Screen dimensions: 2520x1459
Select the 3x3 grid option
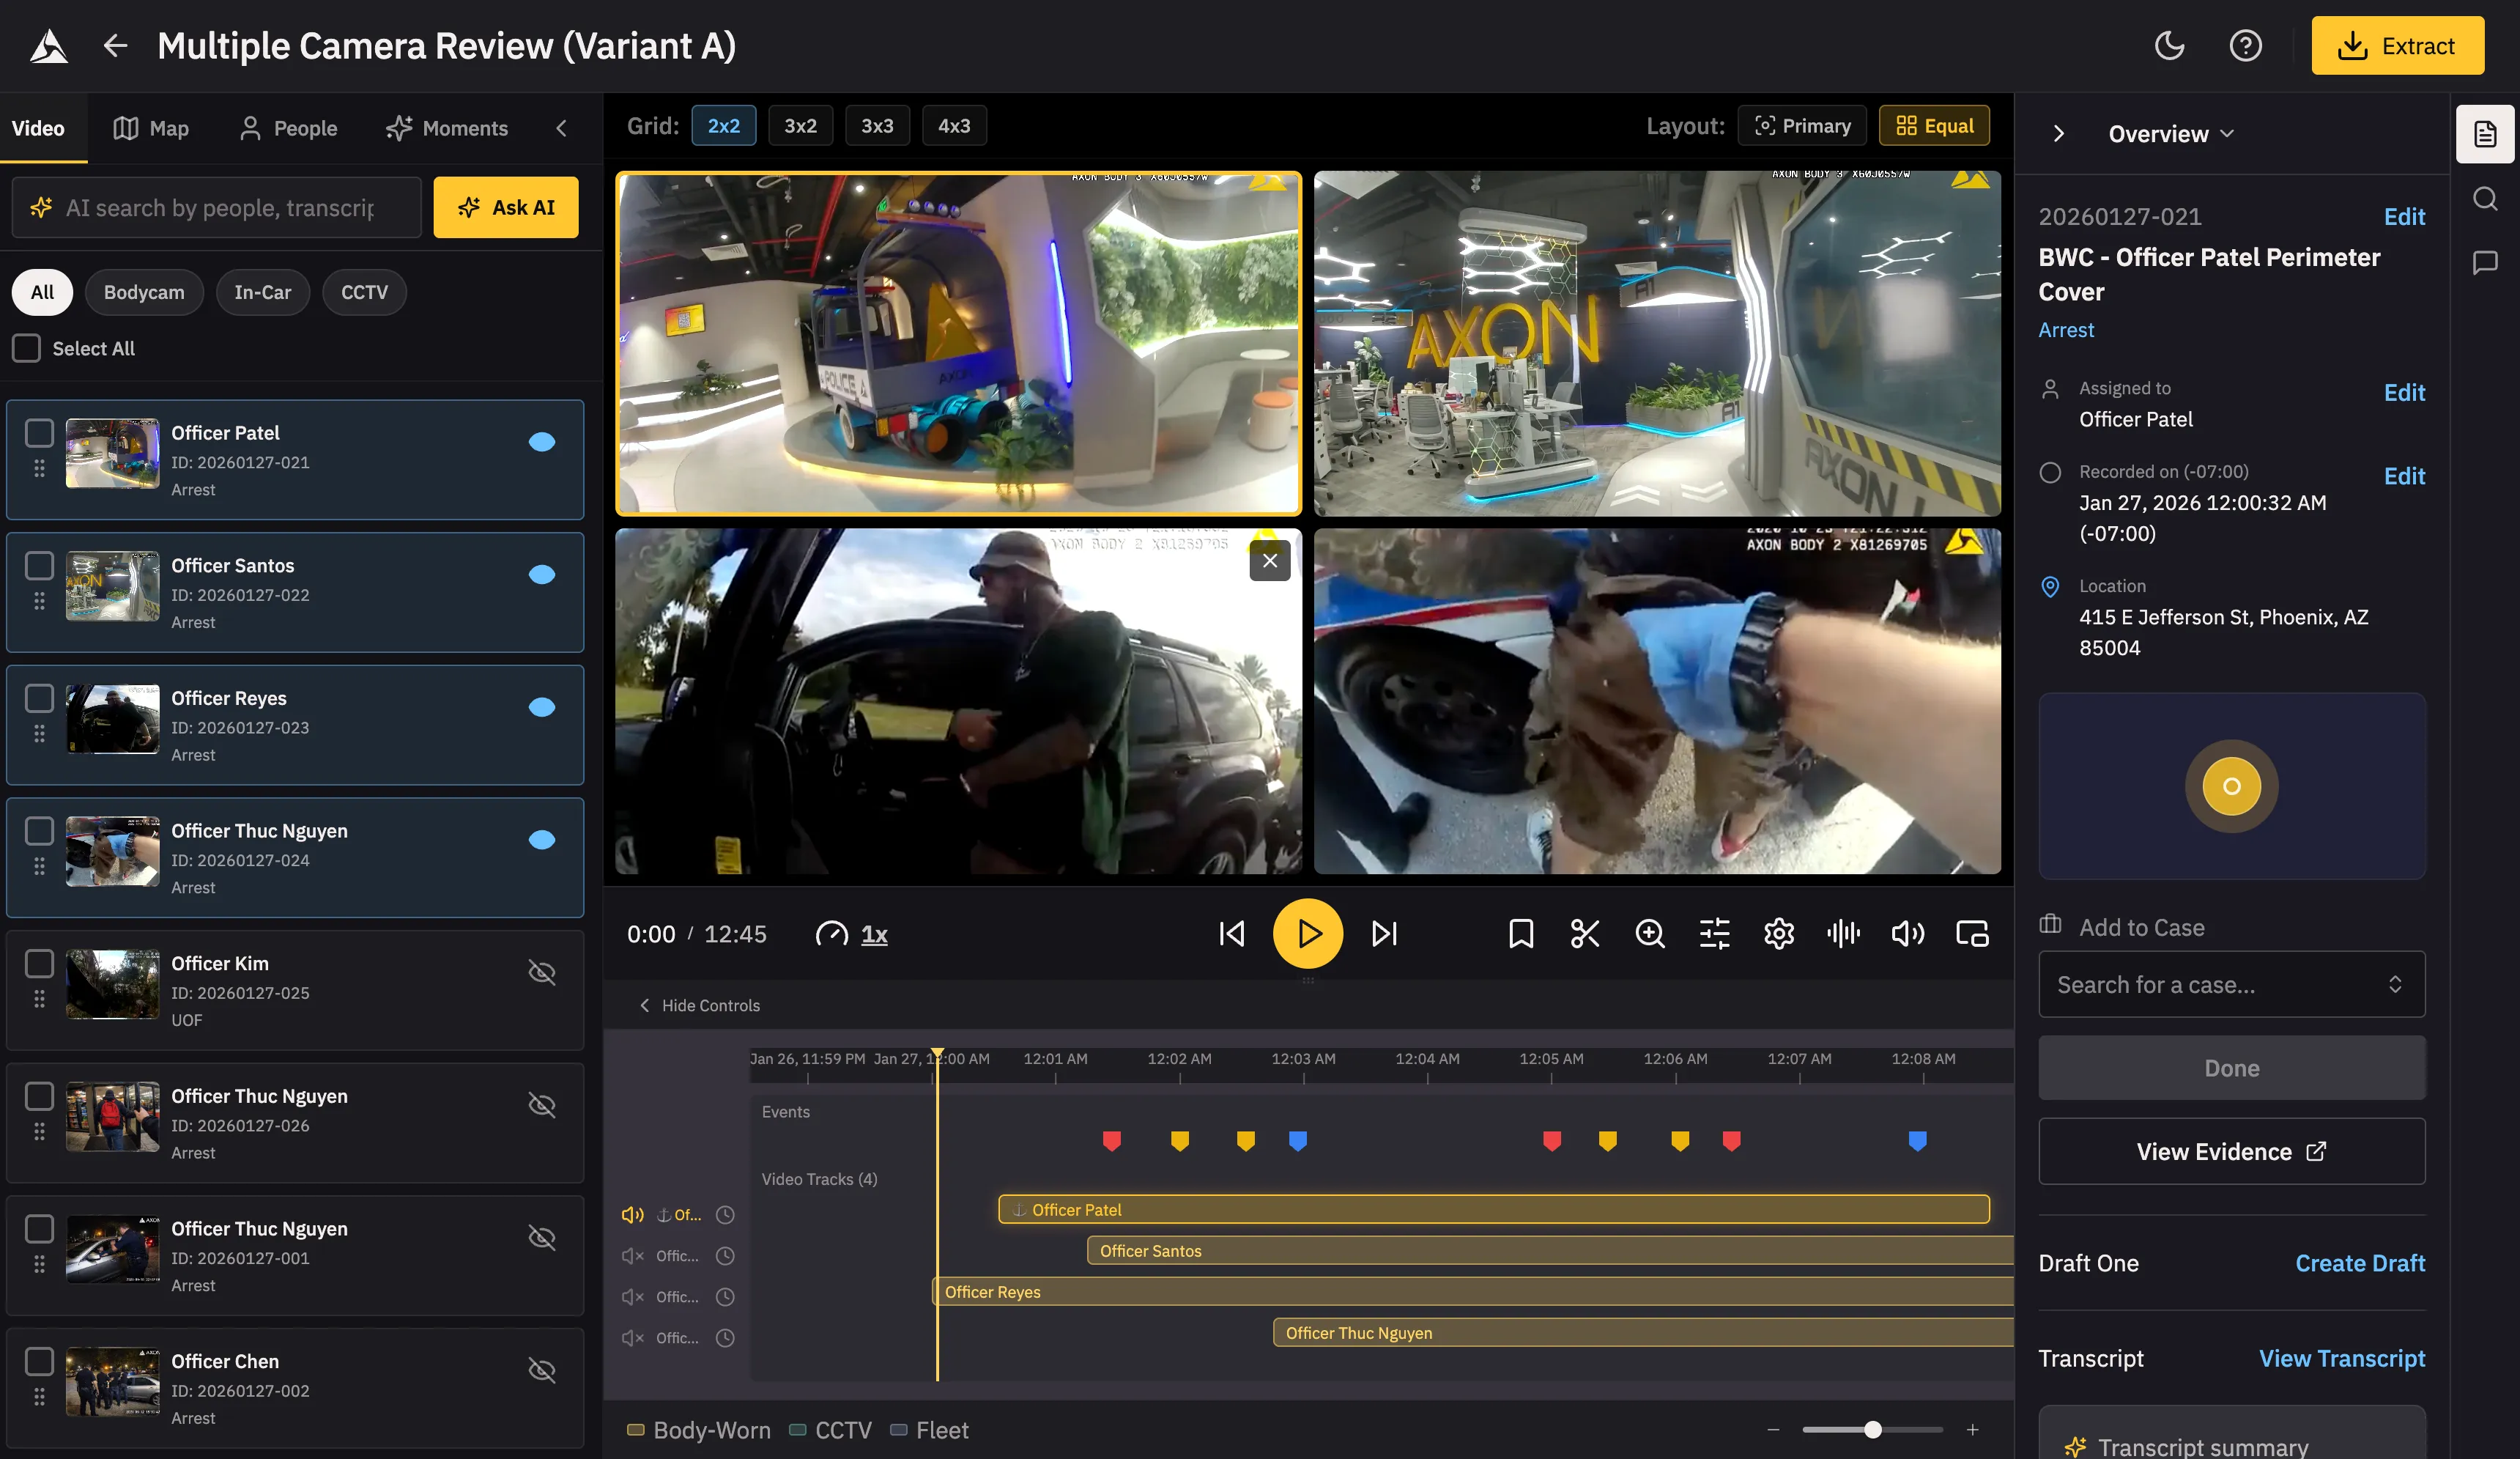877,126
